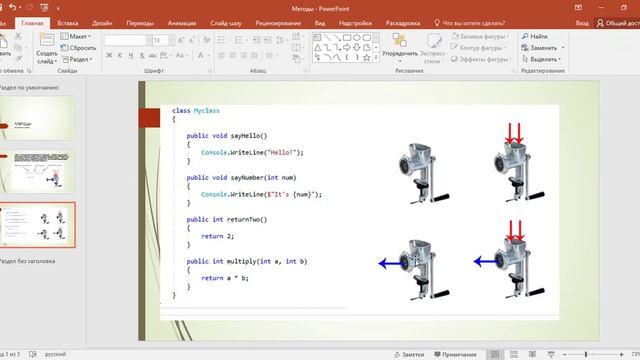
Task: Click the Cut scissors icon
Action: click(18, 36)
